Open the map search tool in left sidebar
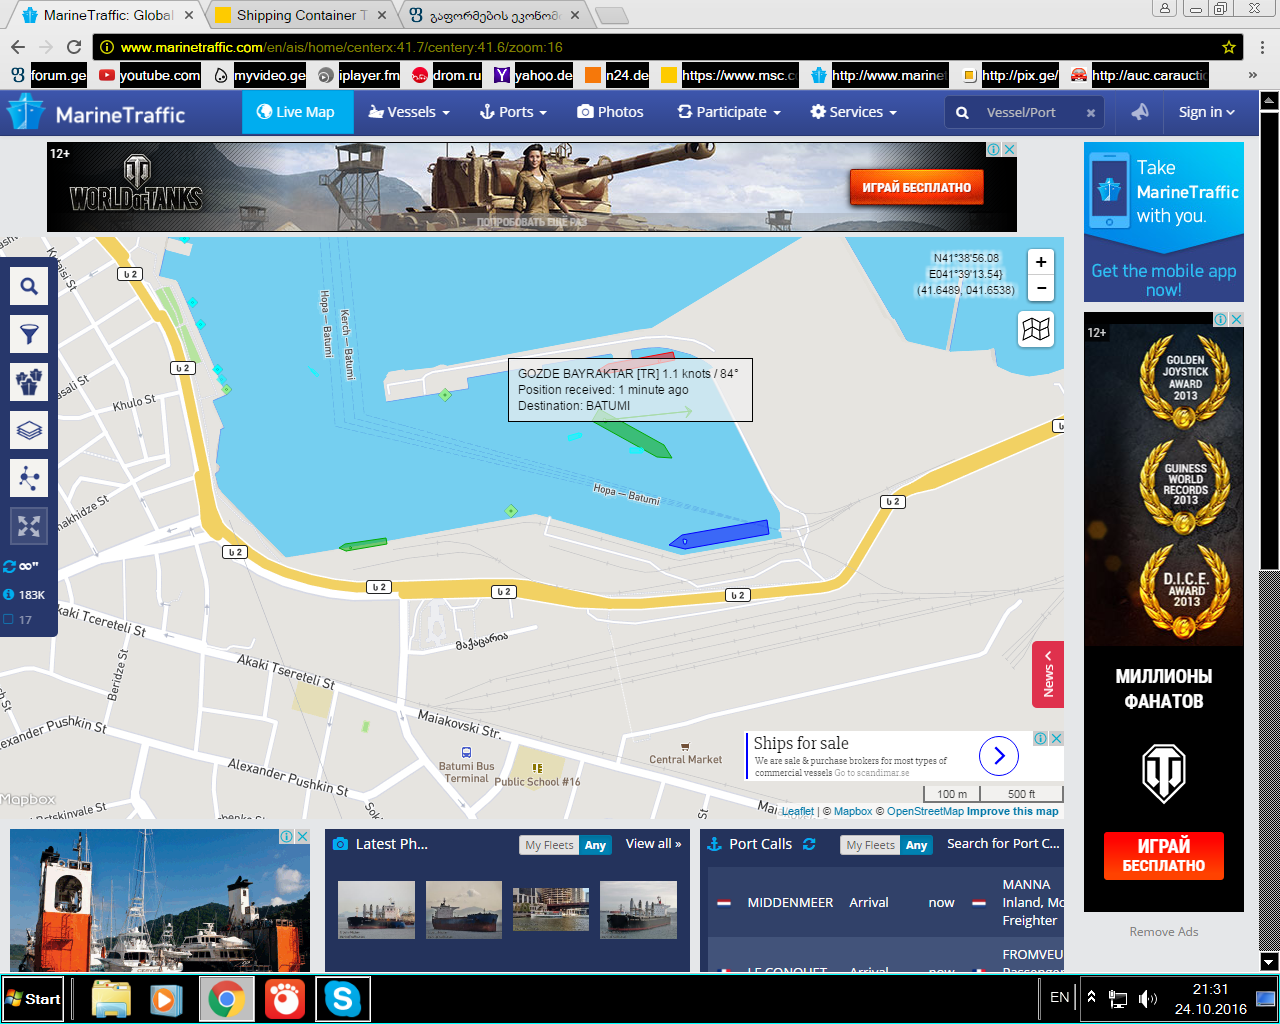Image resolution: width=1280 pixels, height=1024 pixels. [29, 287]
